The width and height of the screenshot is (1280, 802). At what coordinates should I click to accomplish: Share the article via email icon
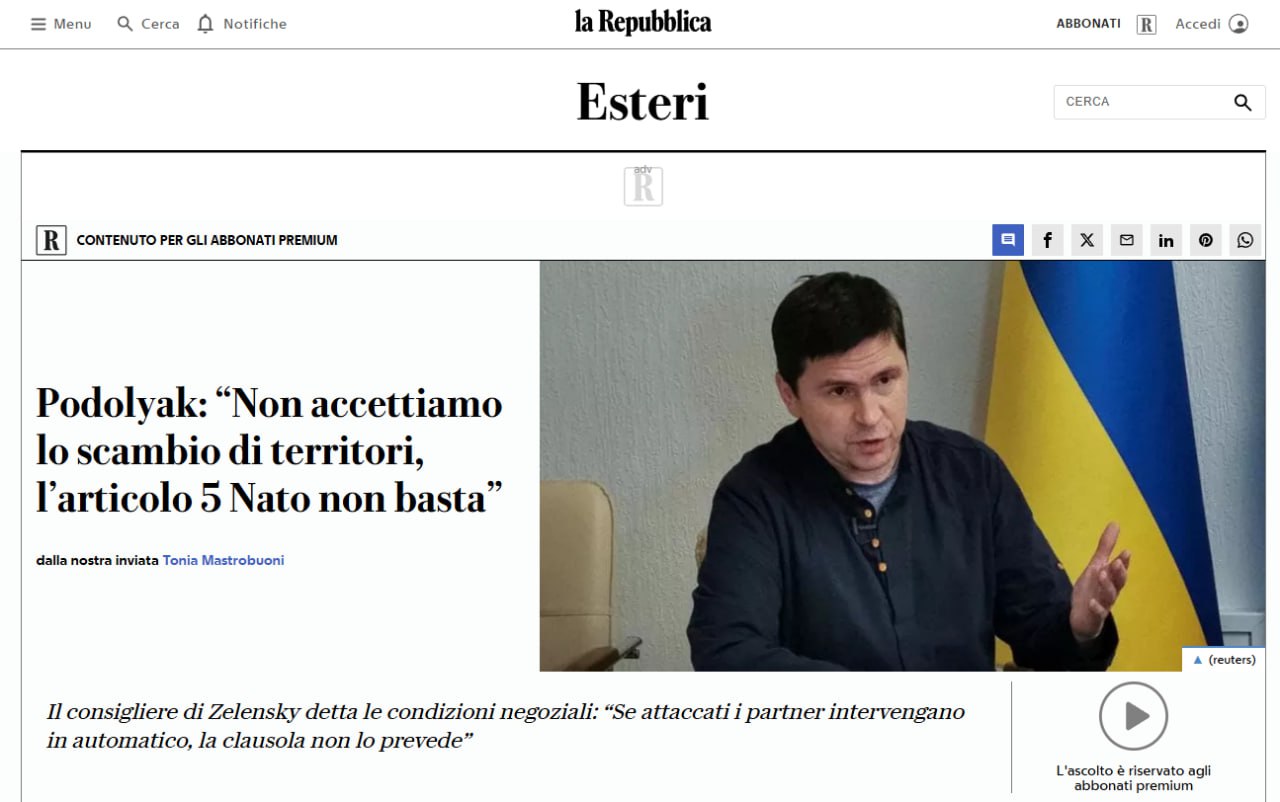click(1126, 240)
